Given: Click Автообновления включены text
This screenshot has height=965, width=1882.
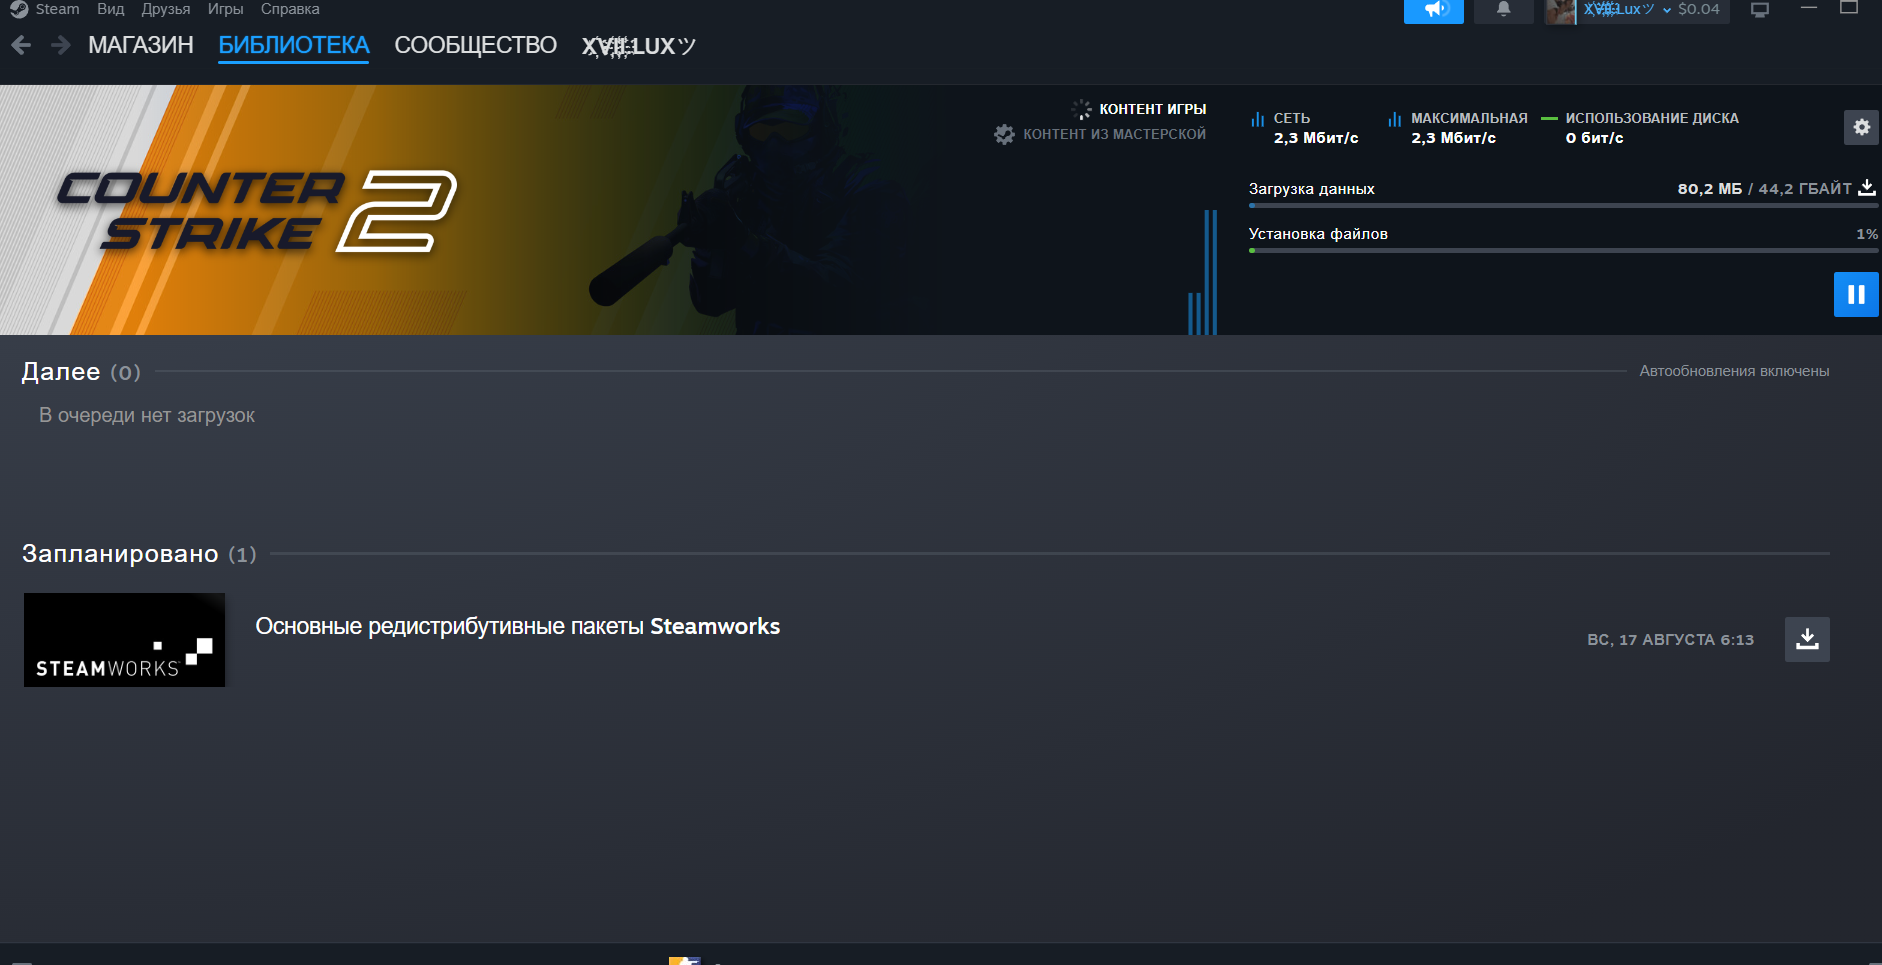Looking at the screenshot, I should (1734, 371).
